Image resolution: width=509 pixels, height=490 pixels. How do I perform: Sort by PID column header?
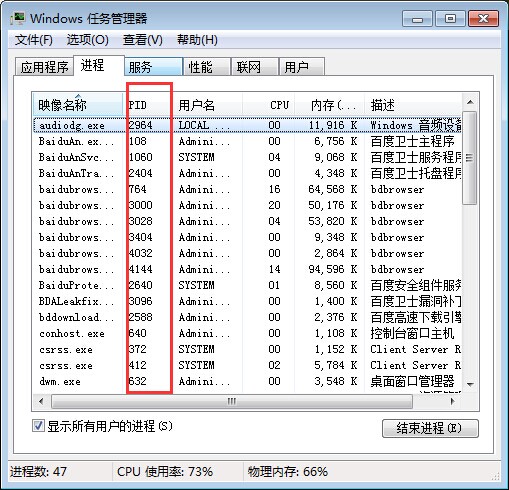pos(150,105)
